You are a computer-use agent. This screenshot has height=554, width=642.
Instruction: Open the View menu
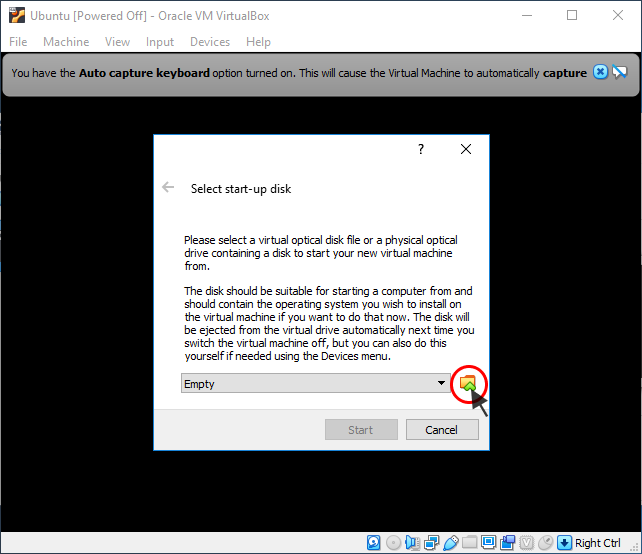117,42
